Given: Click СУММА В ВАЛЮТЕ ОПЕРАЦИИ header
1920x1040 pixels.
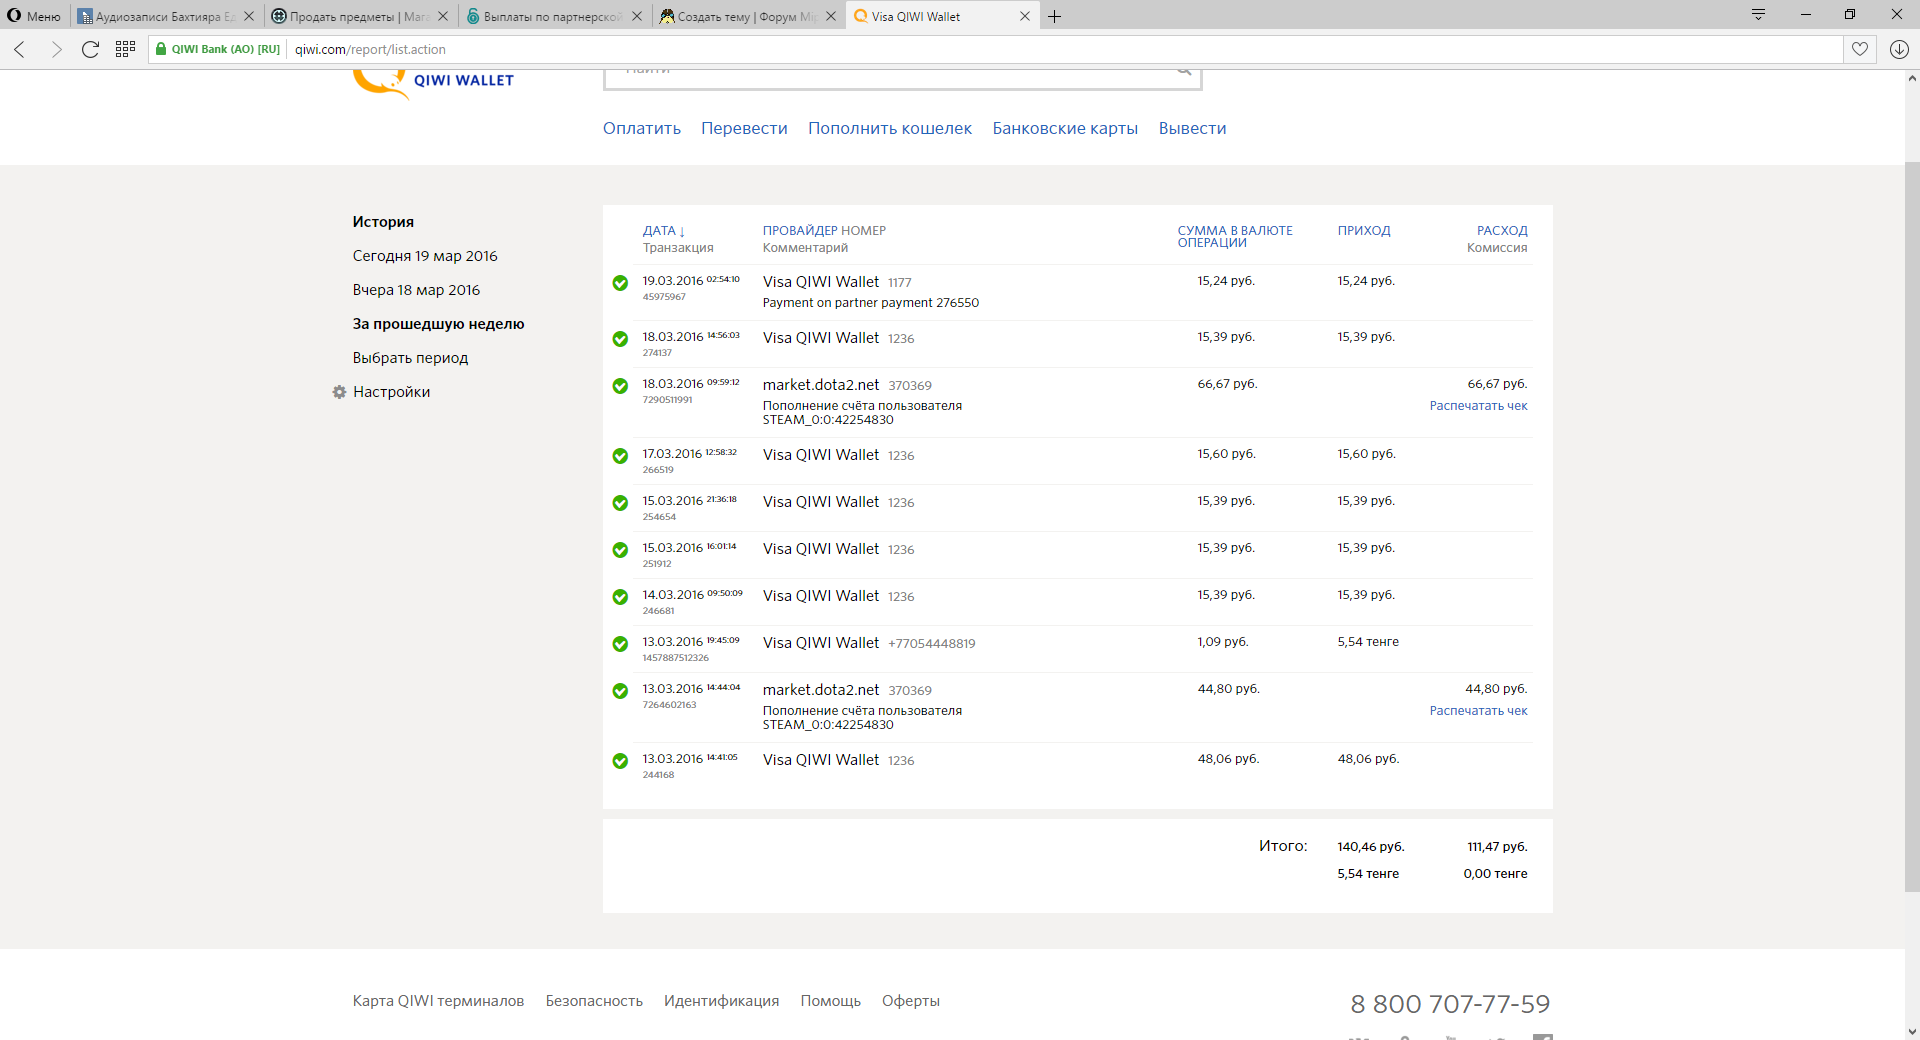Looking at the screenshot, I should click(x=1235, y=237).
